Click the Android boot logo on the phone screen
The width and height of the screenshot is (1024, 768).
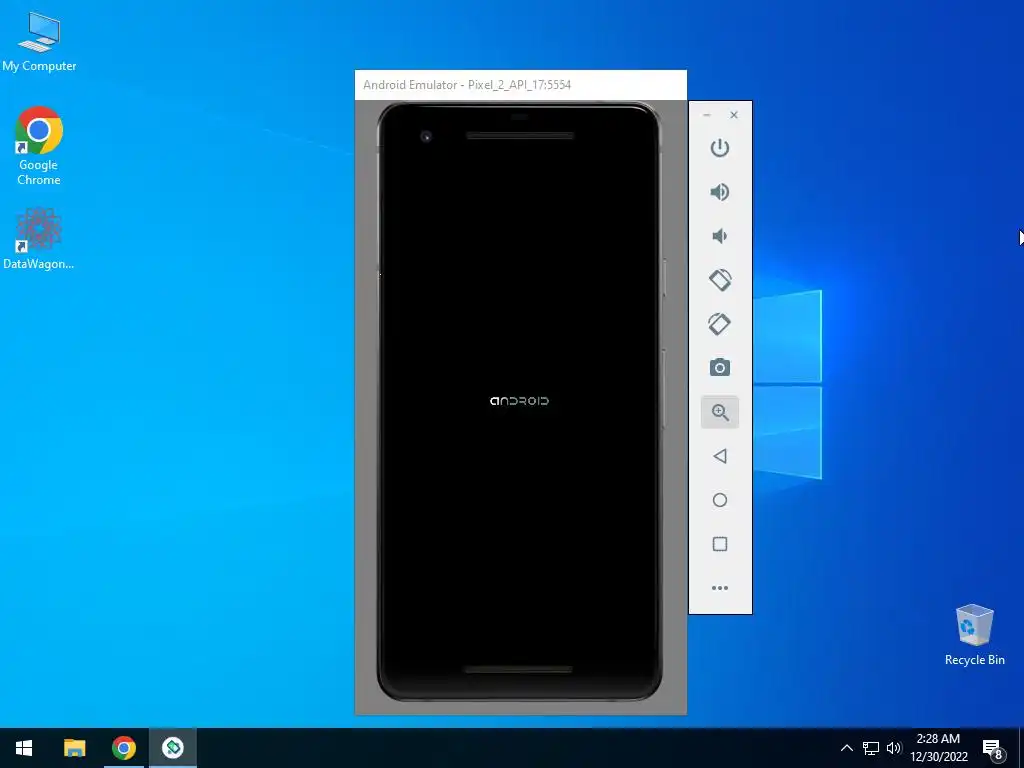(x=519, y=401)
